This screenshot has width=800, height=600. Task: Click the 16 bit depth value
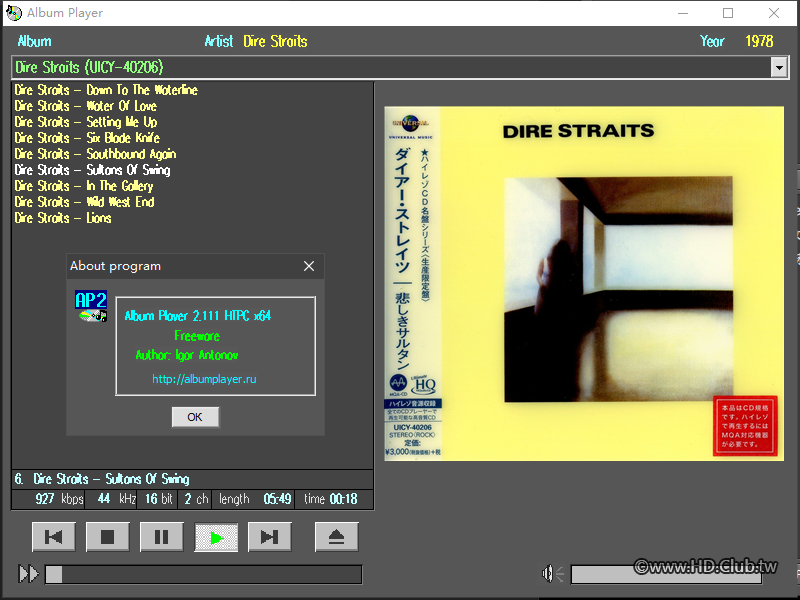(158, 499)
